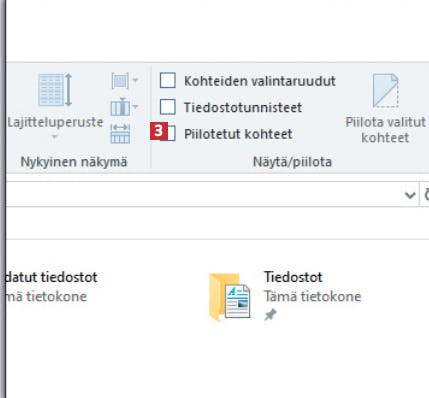429x398 pixels.
Task: Toggle the Tiedostotunnisteet checkbox
Action: pyautogui.click(x=168, y=107)
